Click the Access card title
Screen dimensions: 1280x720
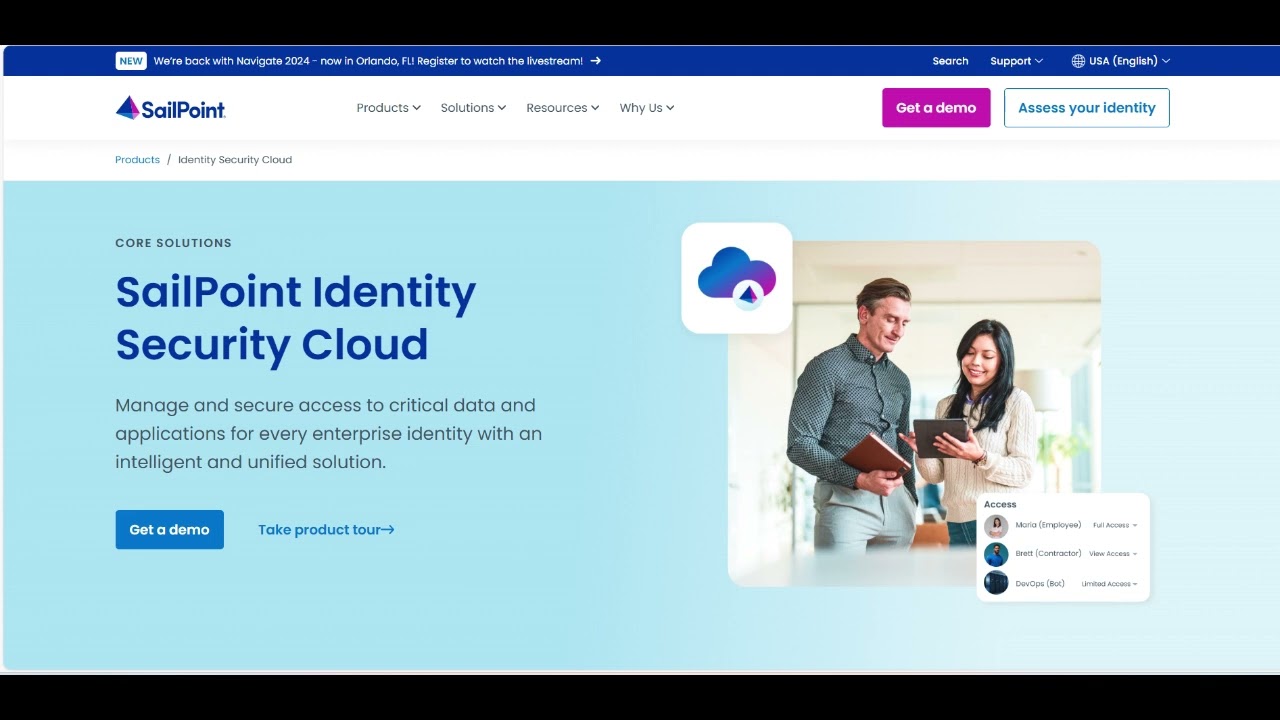(1000, 505)
